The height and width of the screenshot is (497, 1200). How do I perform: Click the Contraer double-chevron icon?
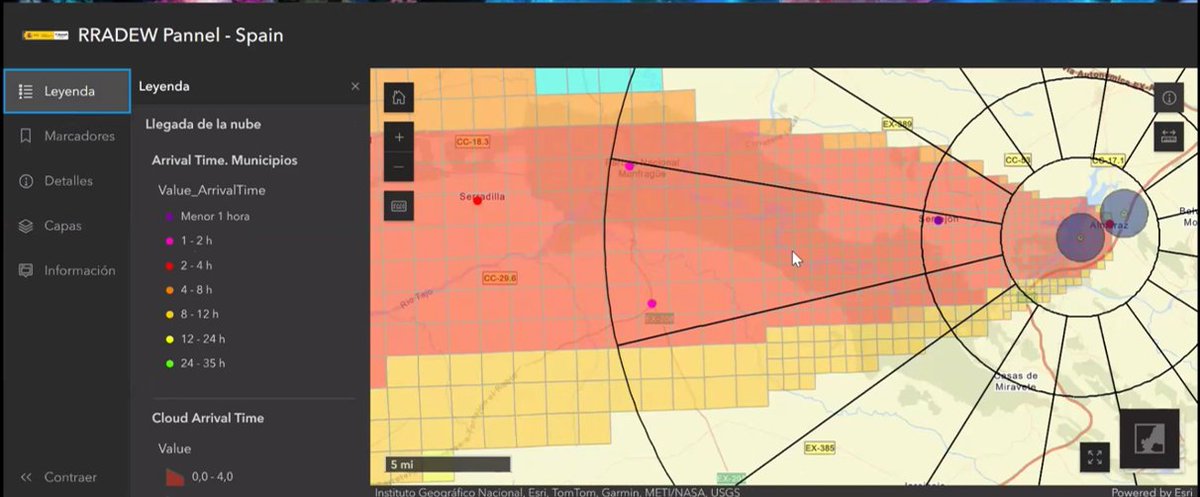point(26,477)
